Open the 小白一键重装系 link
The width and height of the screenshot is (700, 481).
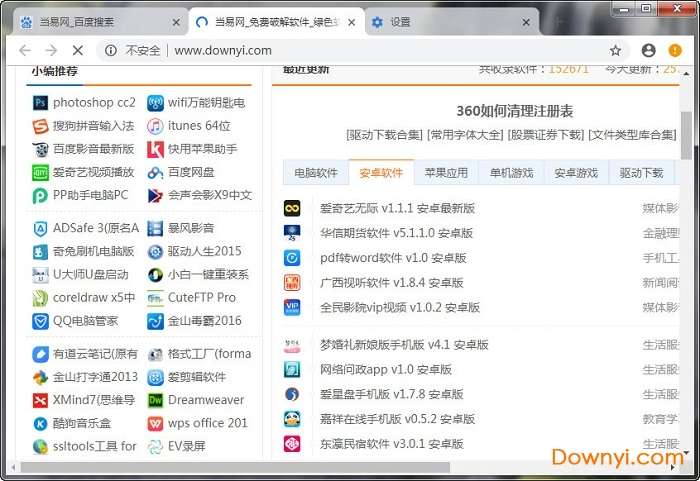[208, 275]
